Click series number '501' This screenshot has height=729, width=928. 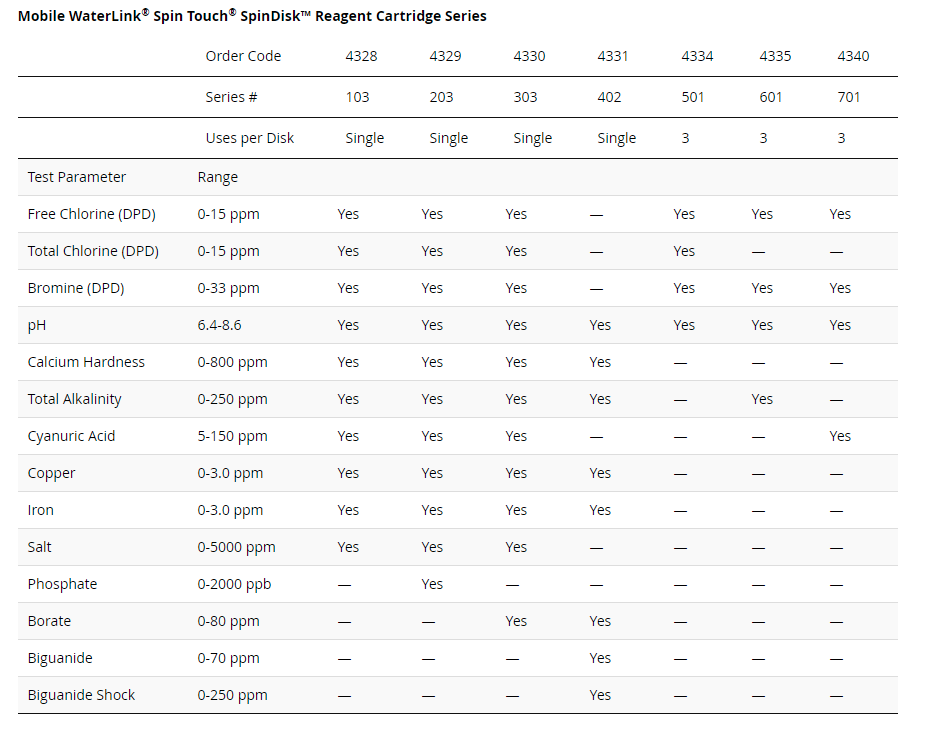pyautogui.click(x=693, y=97)
